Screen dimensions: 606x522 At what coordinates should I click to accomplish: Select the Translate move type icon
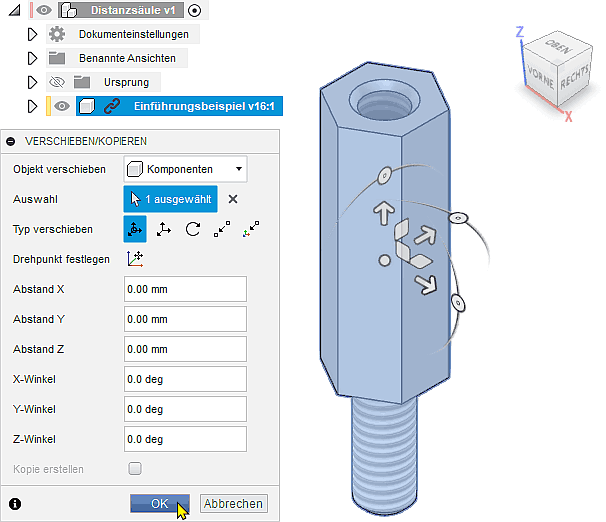point(164,229)
